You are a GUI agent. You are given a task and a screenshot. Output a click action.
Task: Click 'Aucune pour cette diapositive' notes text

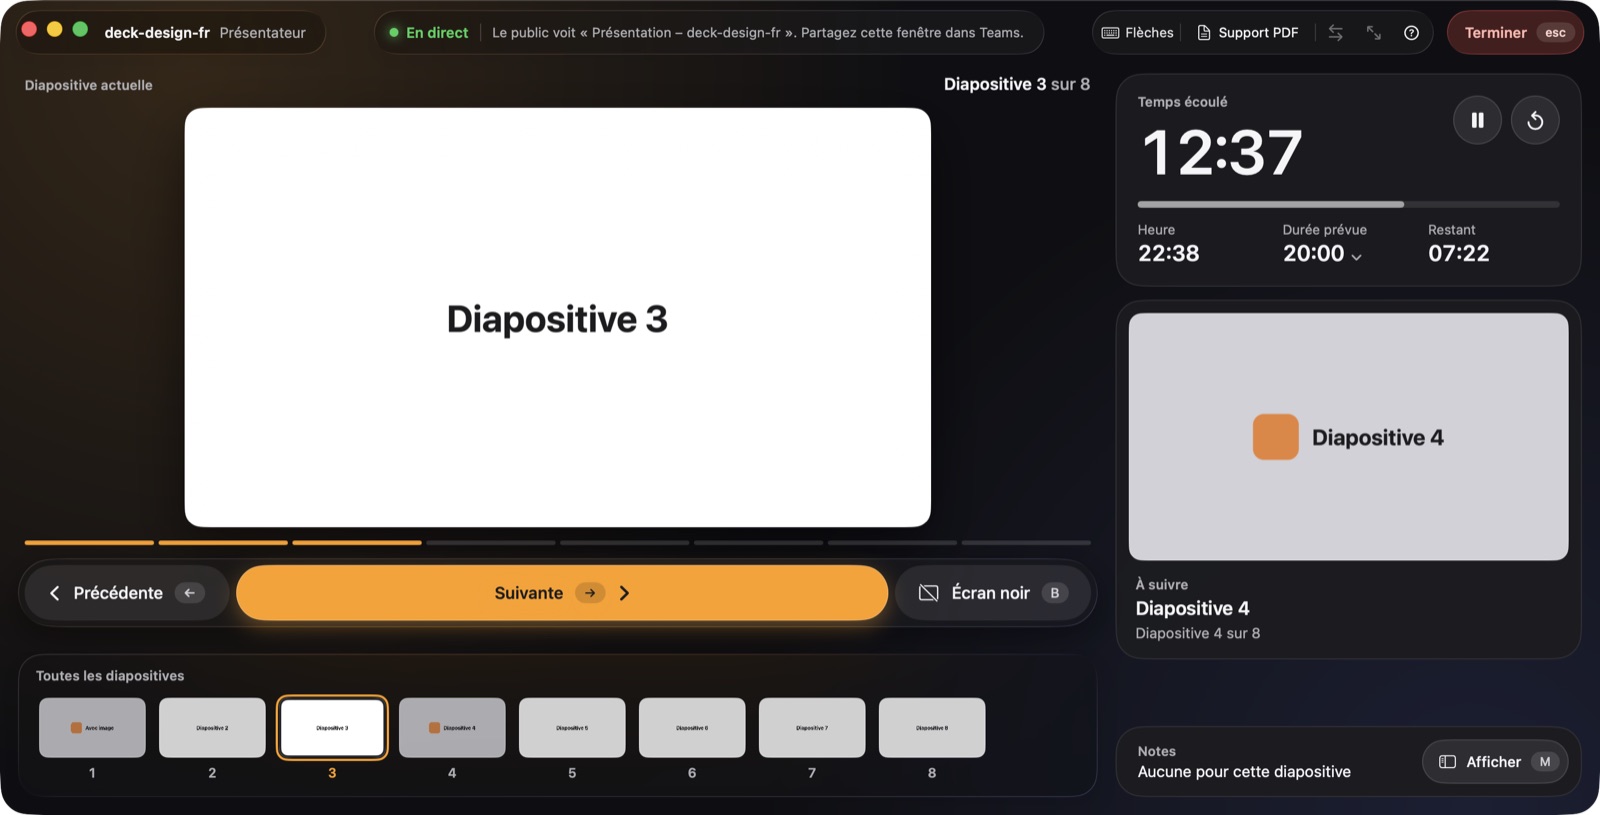[x=1244, y=772]
